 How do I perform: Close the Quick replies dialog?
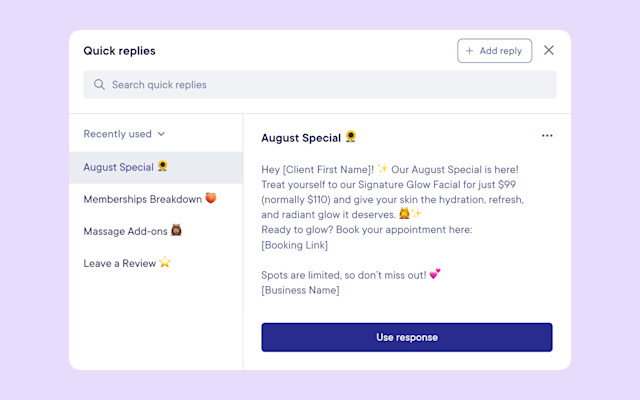[549, 50]
